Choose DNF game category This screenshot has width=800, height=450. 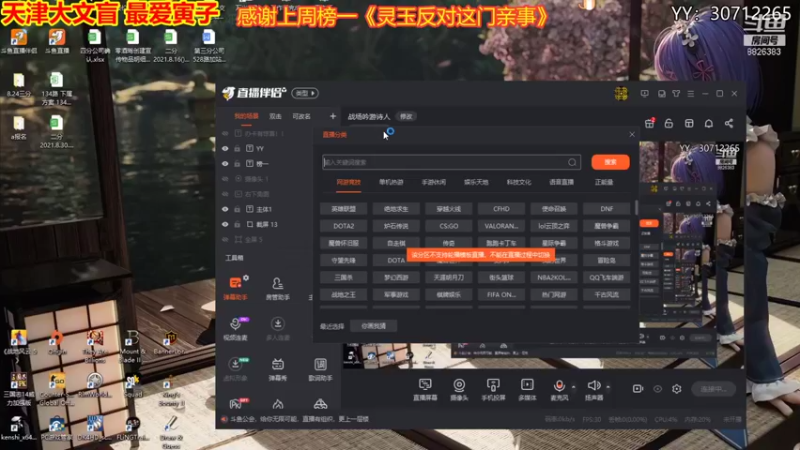607,209
